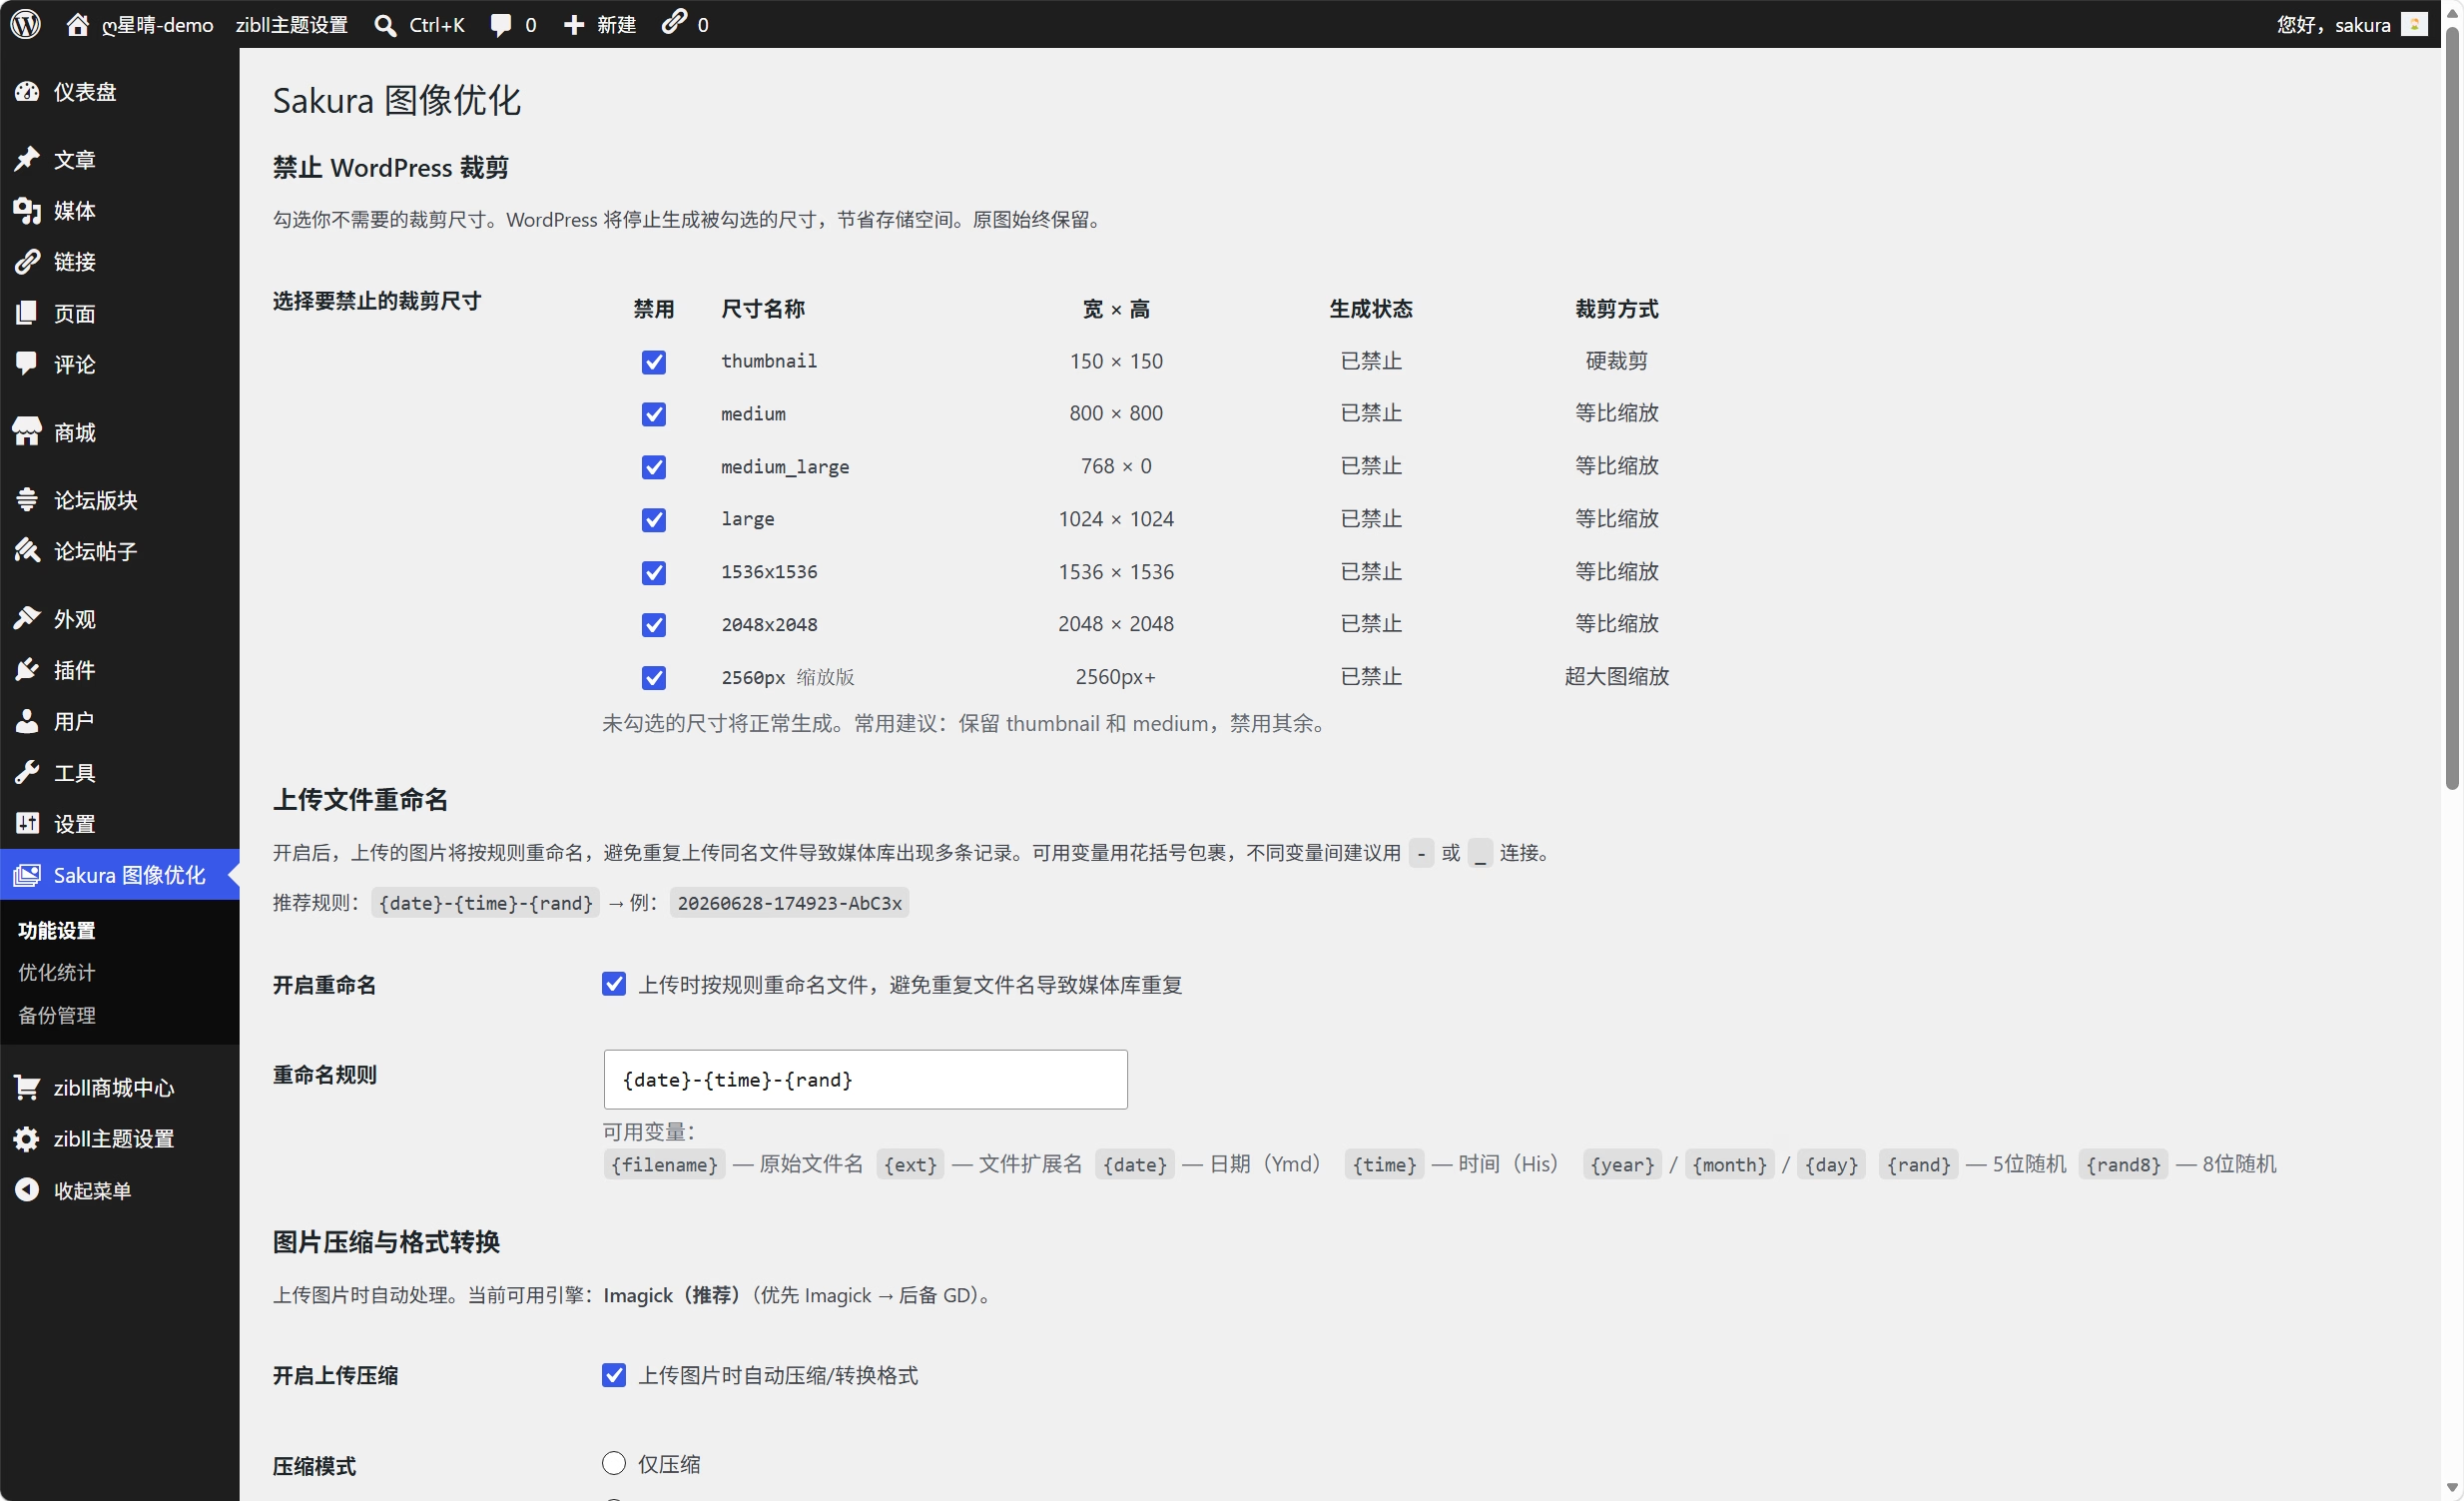Disable the 开启重命名 checkbox
The width and height of the screenshot is (2464, 1501).
614,984
